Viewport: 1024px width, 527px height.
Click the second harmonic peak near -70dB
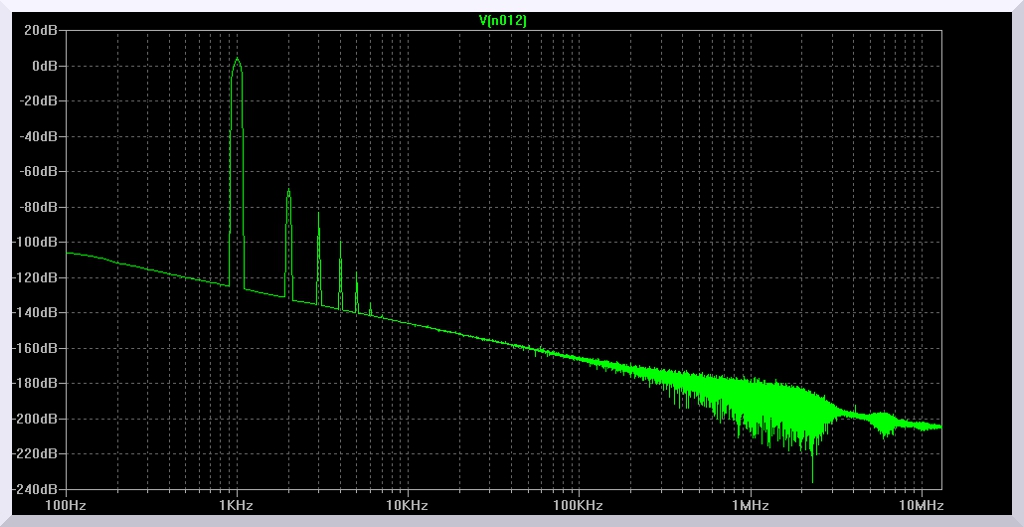click(x=288, y=190)
